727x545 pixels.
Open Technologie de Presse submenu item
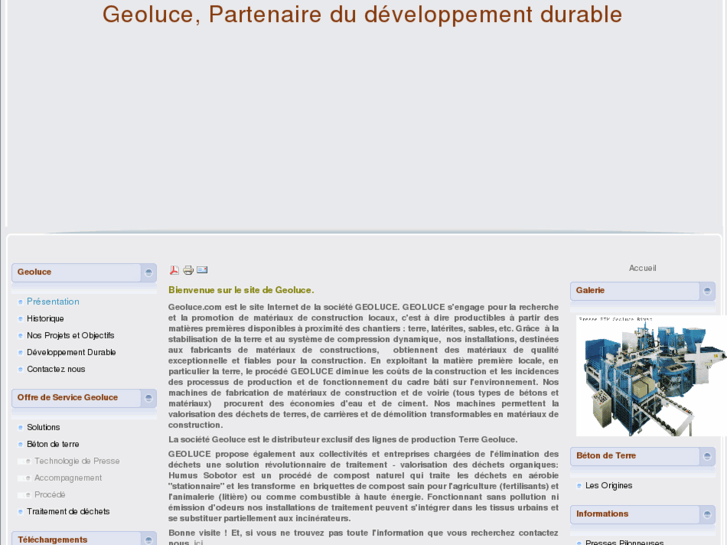pos(77,461)
